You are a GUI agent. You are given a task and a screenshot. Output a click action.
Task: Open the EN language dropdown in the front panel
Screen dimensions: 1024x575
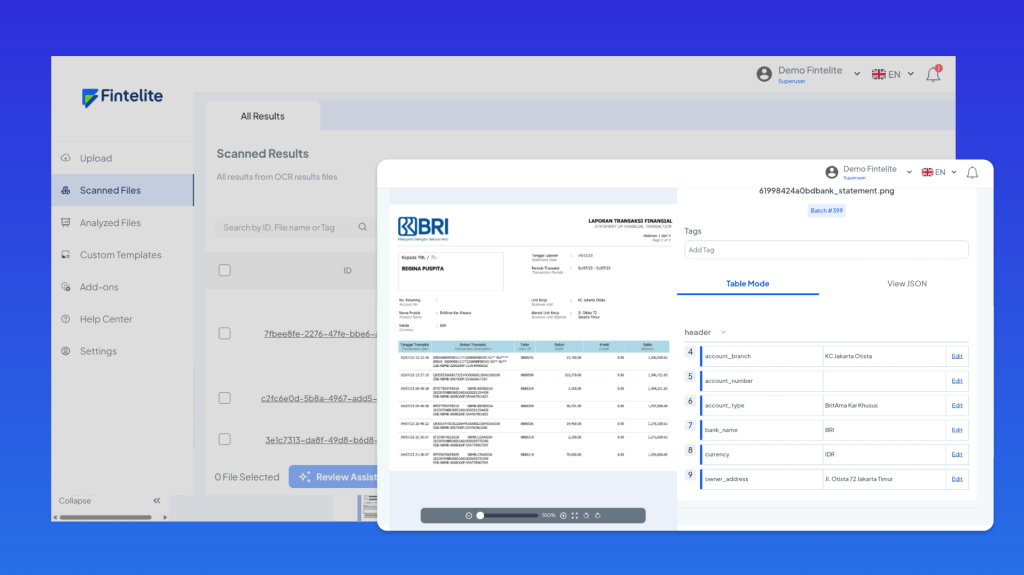(x=939, y=172)
